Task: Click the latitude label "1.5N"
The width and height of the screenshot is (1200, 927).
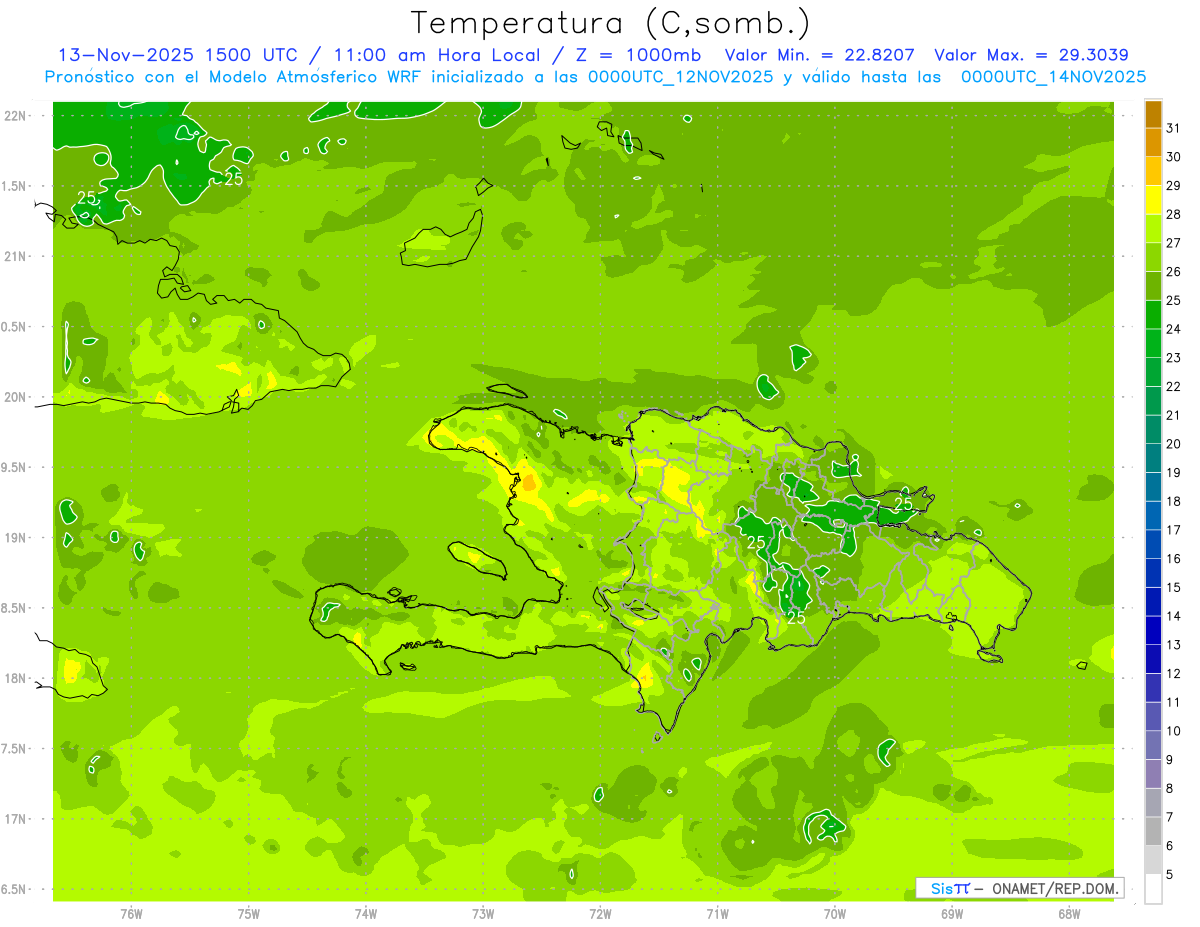Action: (x=14, y=186)
